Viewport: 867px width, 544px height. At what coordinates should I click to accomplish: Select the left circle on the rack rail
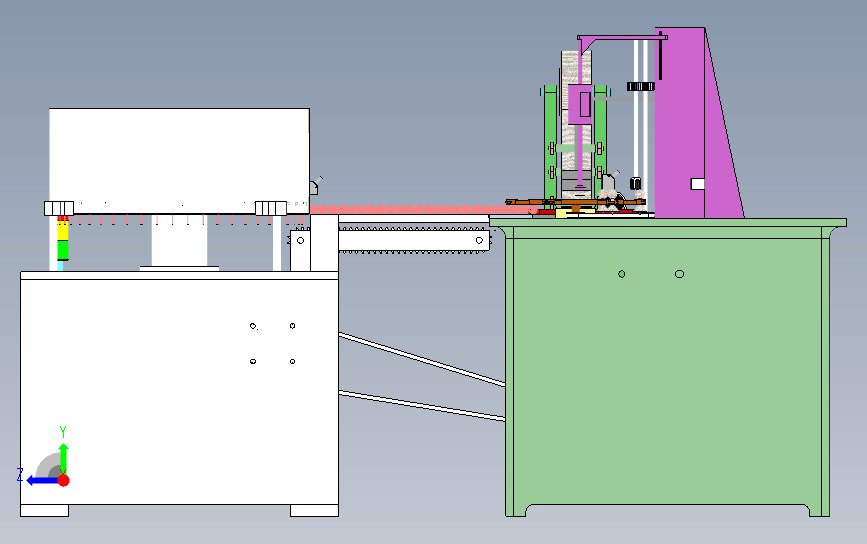tap(300, 240)
